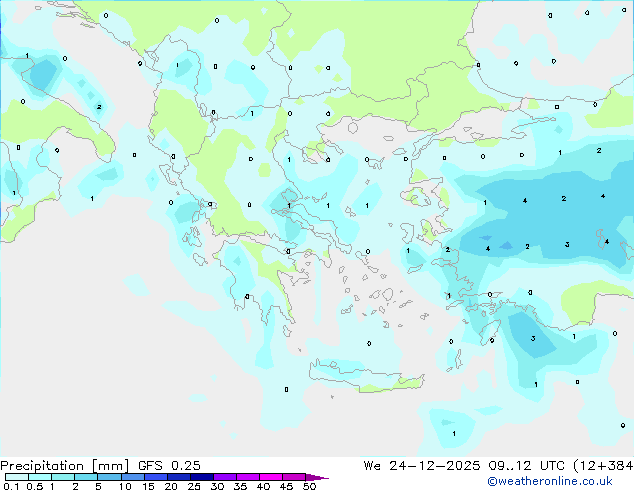The width and height of the screenshot is (634, 490).
Task: Click the '0.1' legend scale value
Action: click(x=11, y=486)
